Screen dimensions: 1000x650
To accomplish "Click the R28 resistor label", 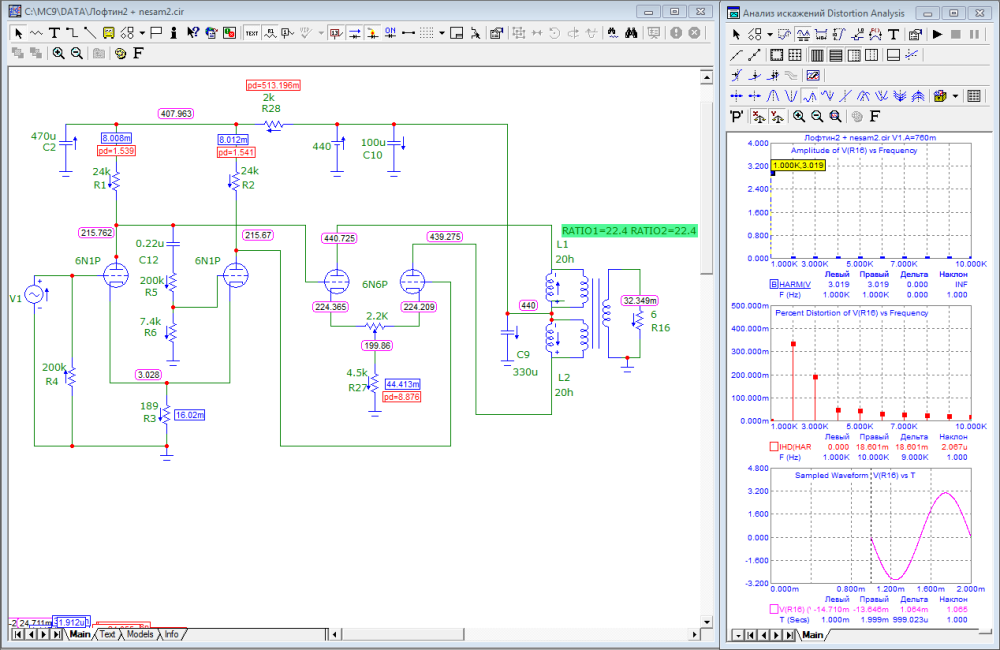I will click(270, 107).
